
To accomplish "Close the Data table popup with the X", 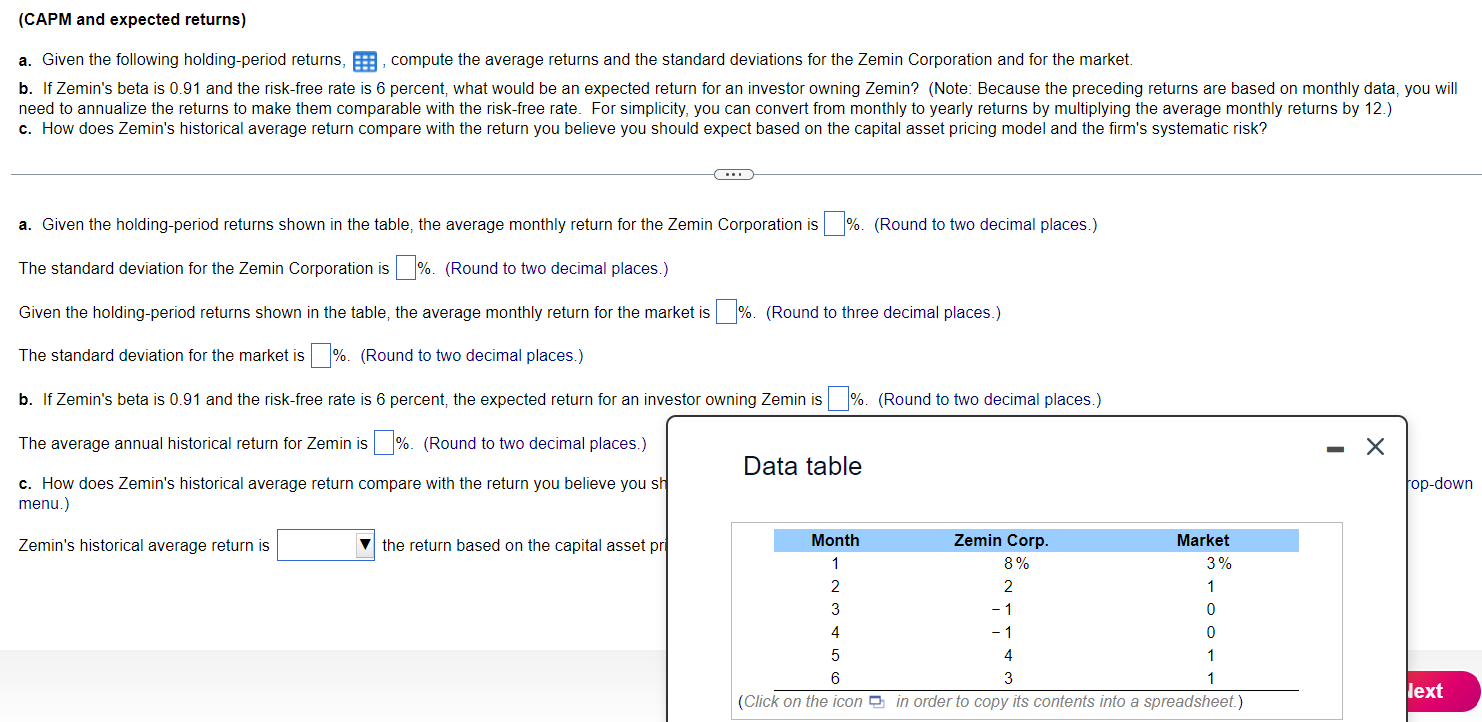I will pyautogui.click(x=1375, y=447).
